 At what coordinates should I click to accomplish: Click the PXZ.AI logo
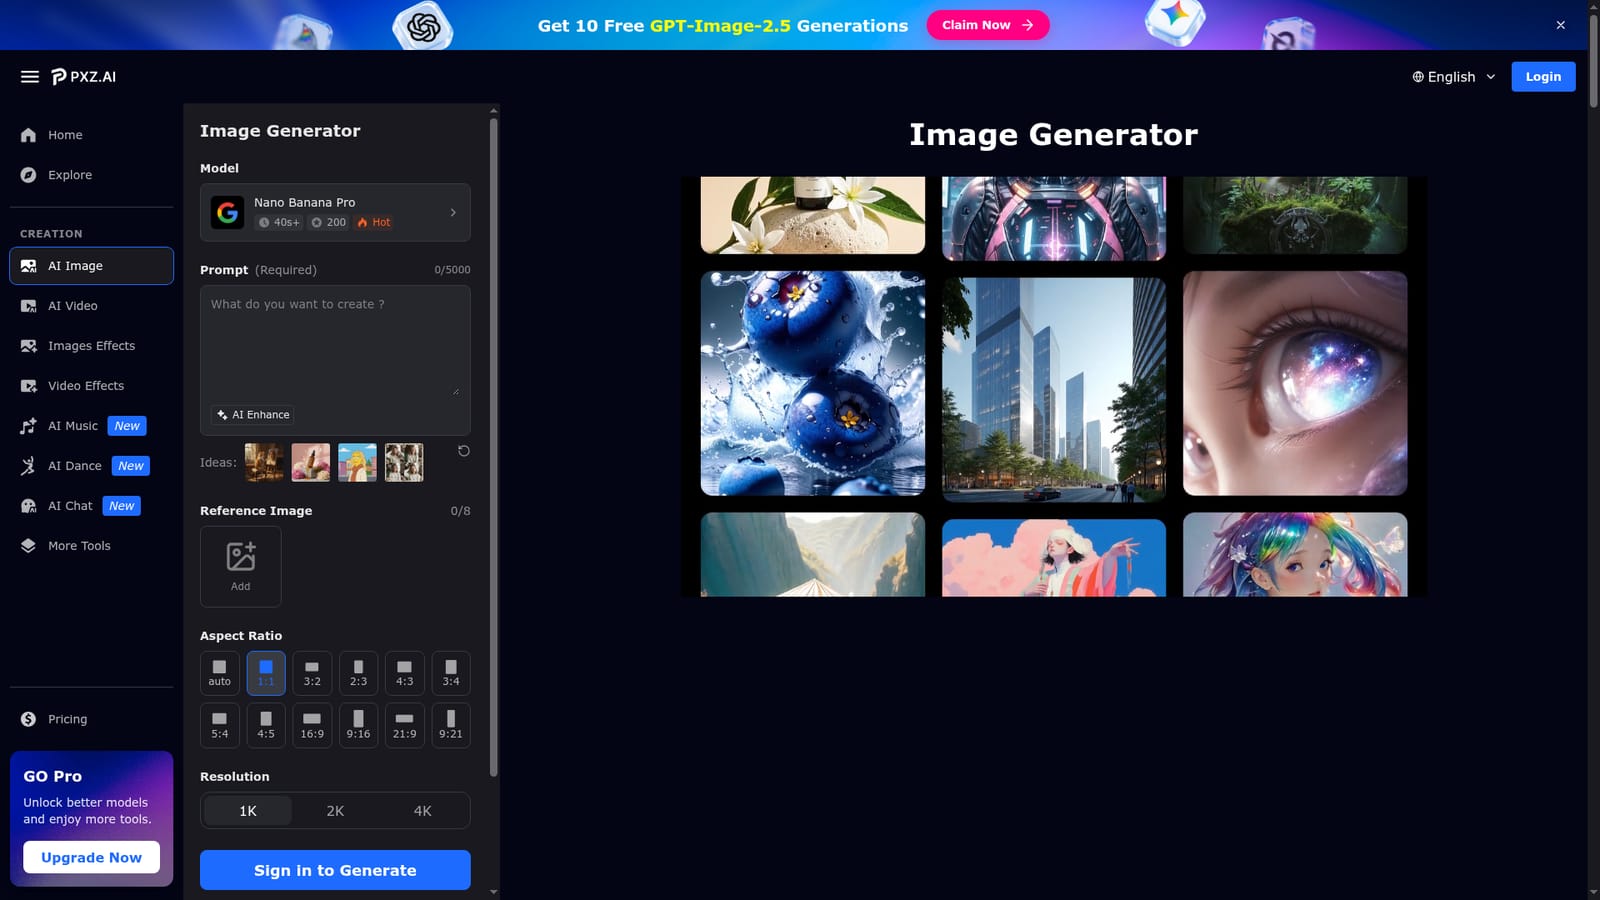click(x=84, y=77)
